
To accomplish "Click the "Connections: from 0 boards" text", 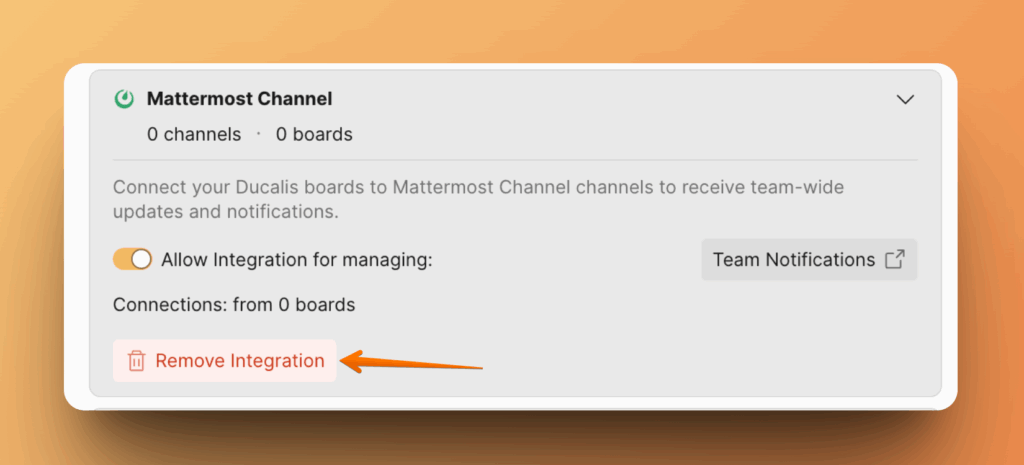I will tap(234, 304).
